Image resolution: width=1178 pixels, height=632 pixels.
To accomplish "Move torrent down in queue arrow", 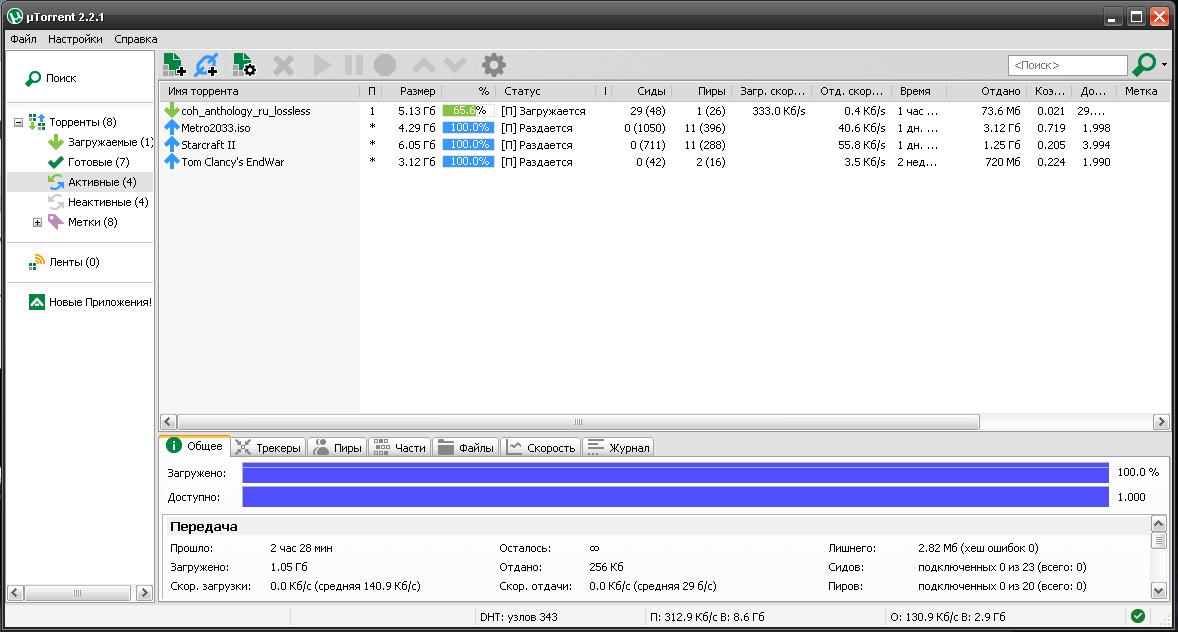I will 455,65.
